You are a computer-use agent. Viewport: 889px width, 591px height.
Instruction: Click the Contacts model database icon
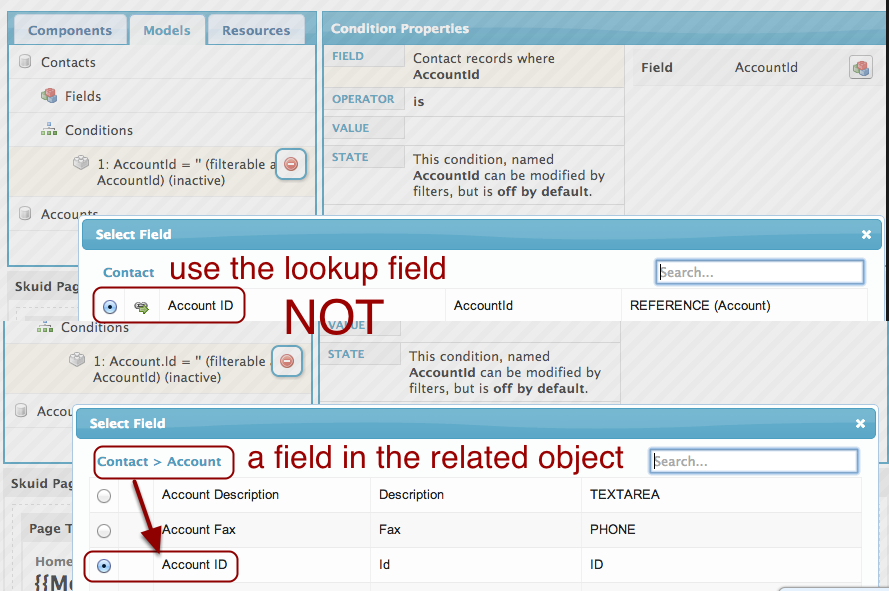(x=25, y=63)
